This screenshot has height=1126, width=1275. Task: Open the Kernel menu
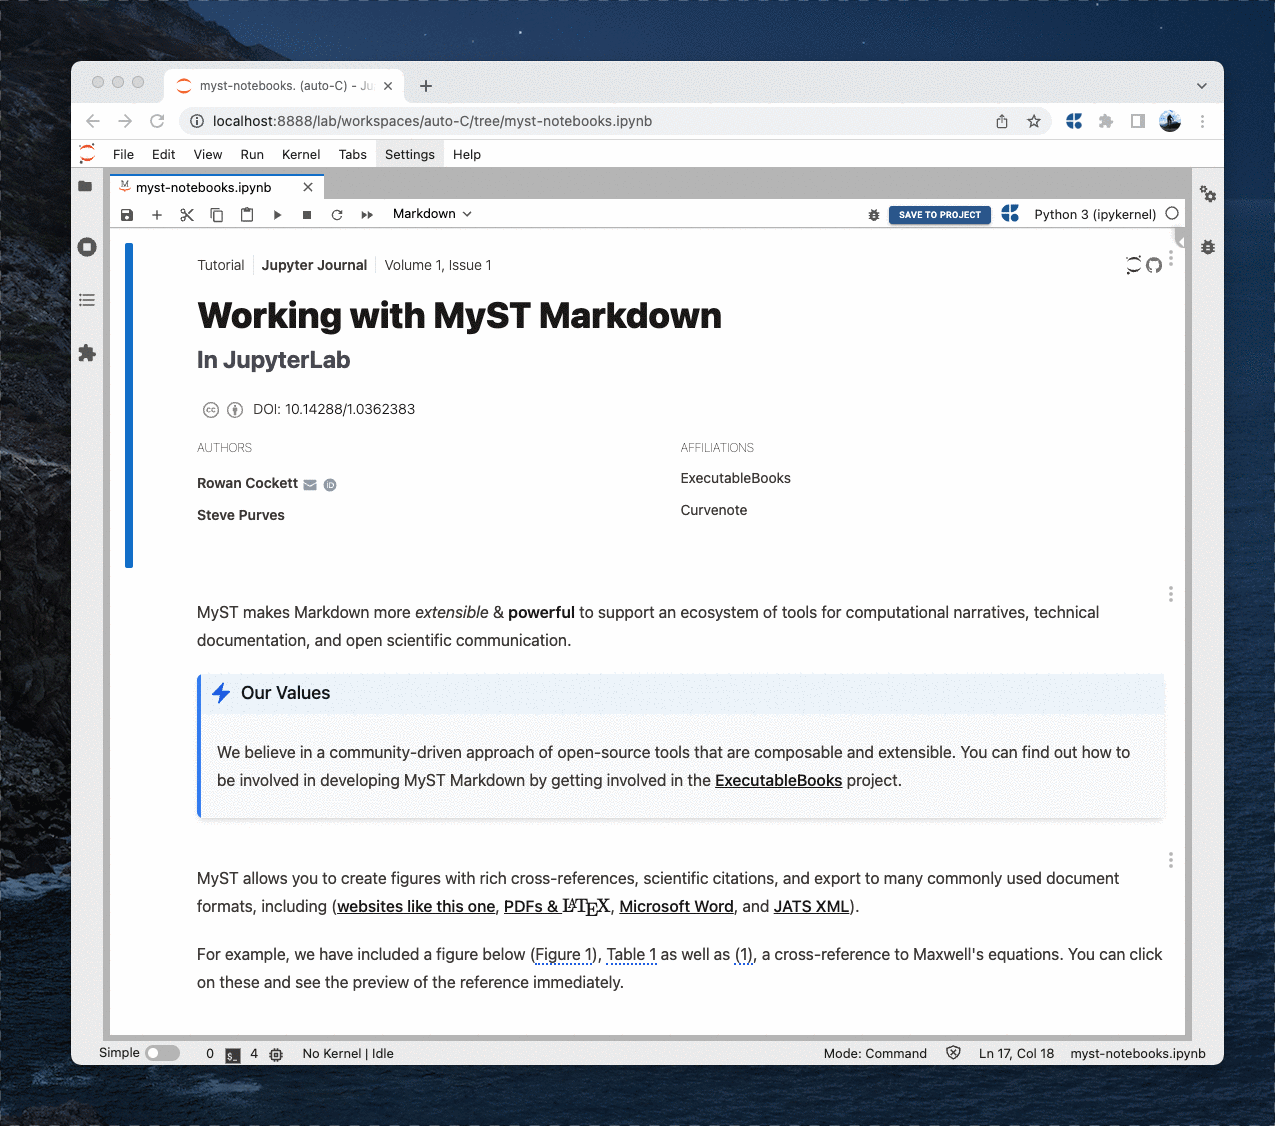point(301,154)
